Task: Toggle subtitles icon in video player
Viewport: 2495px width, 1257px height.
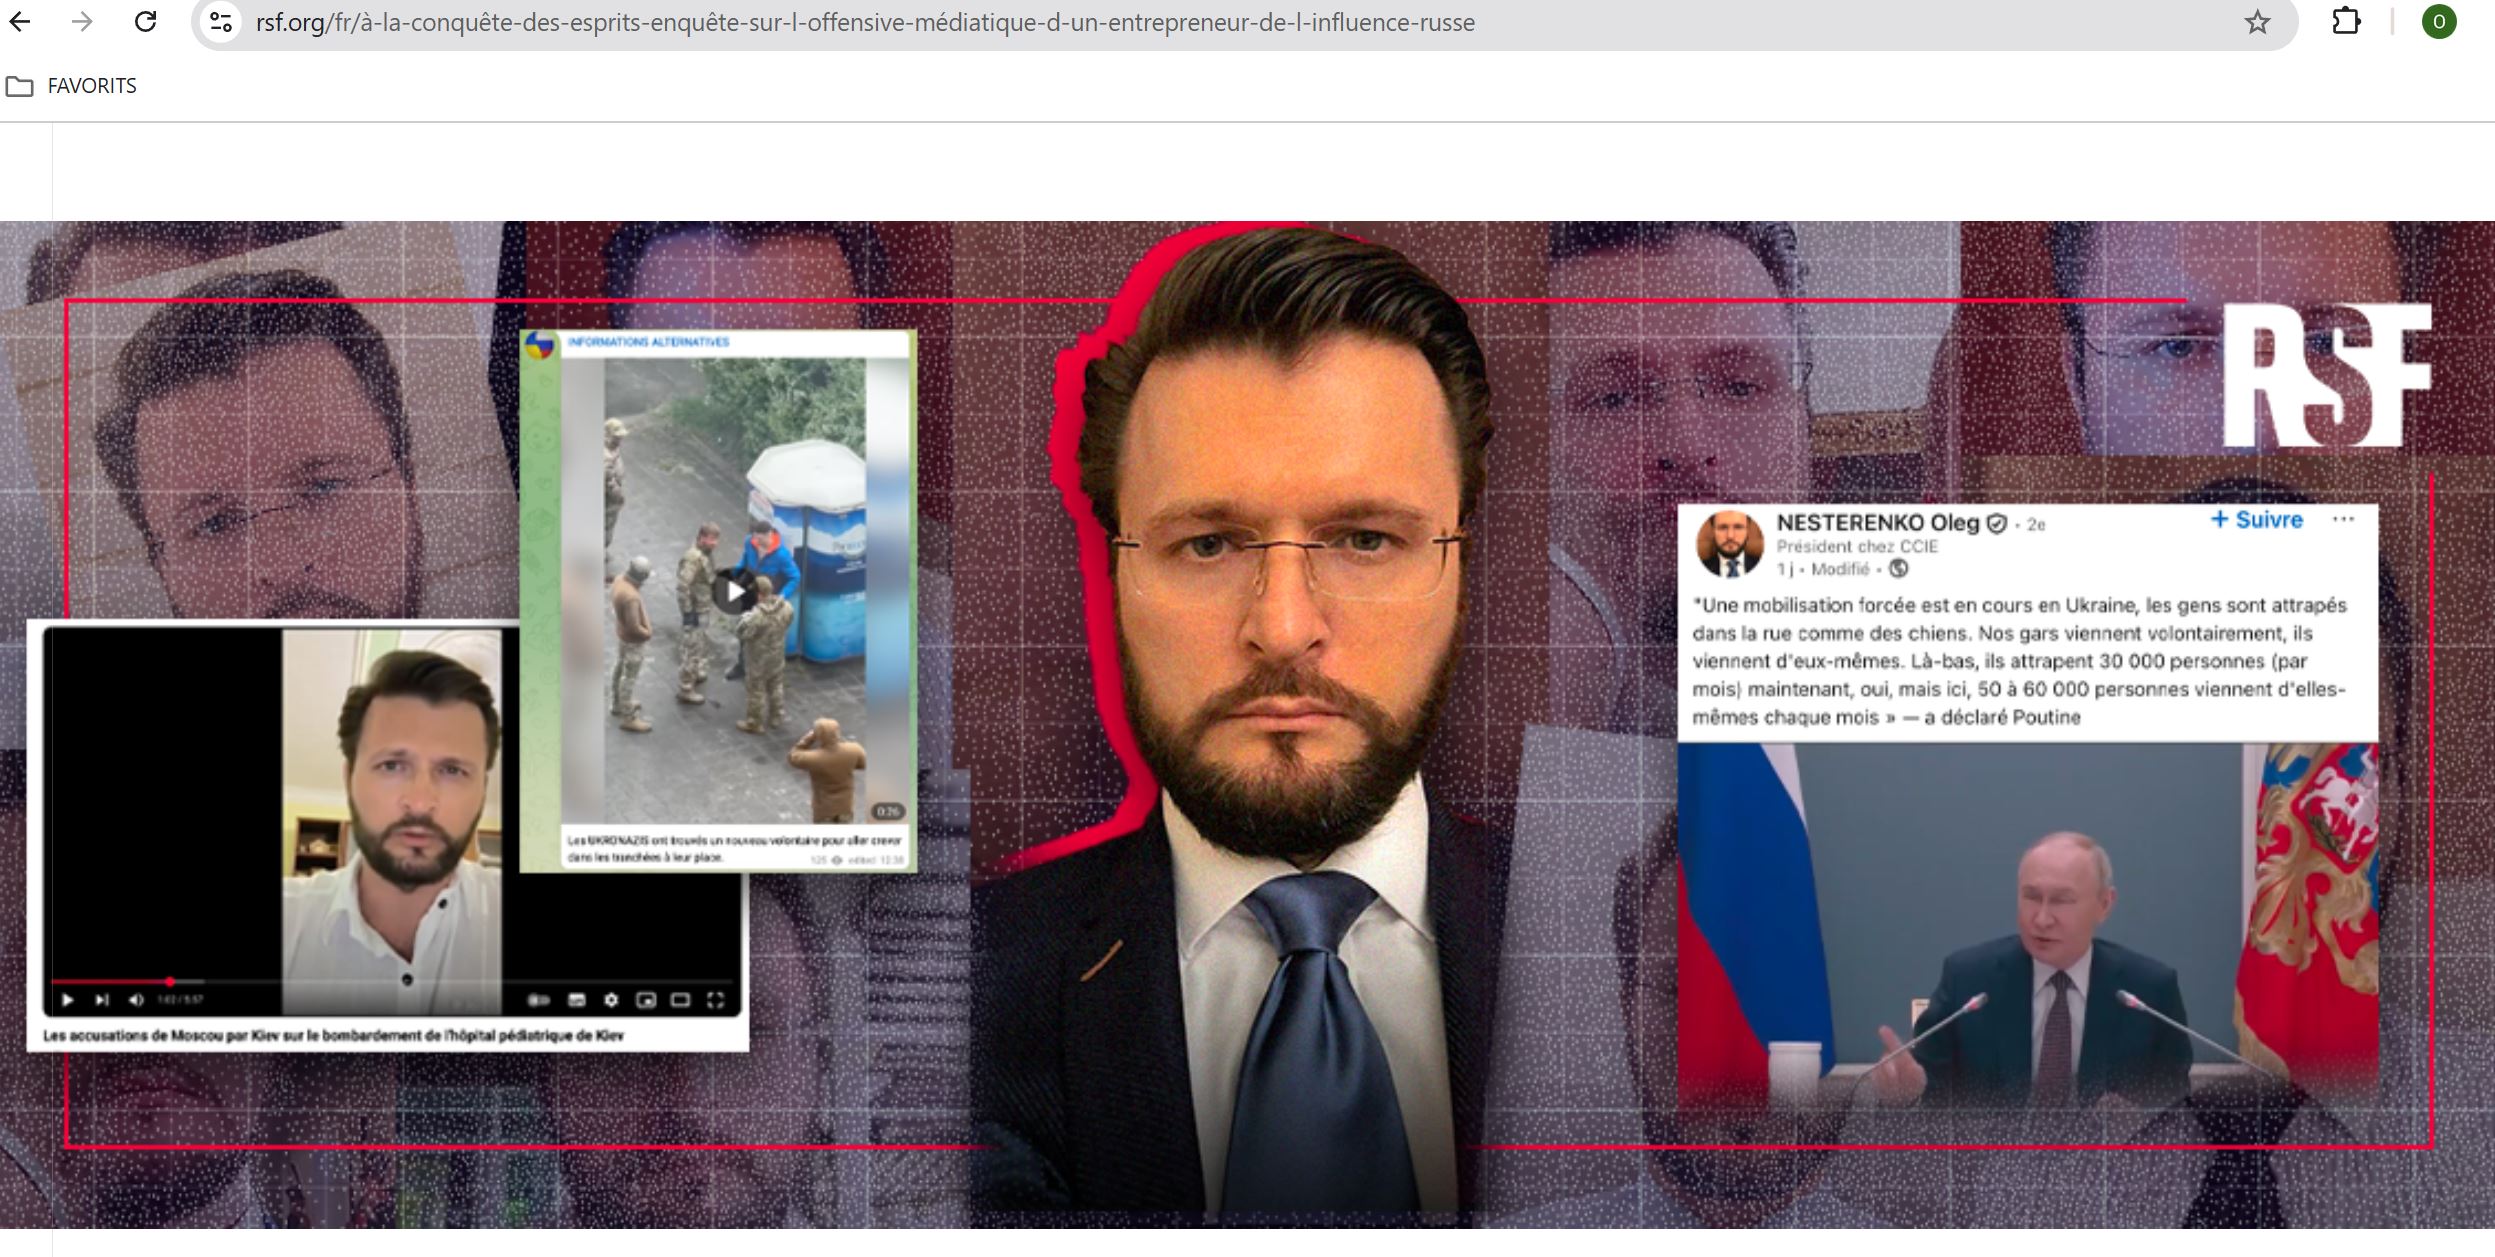Action: click(x=577, y=1000)
